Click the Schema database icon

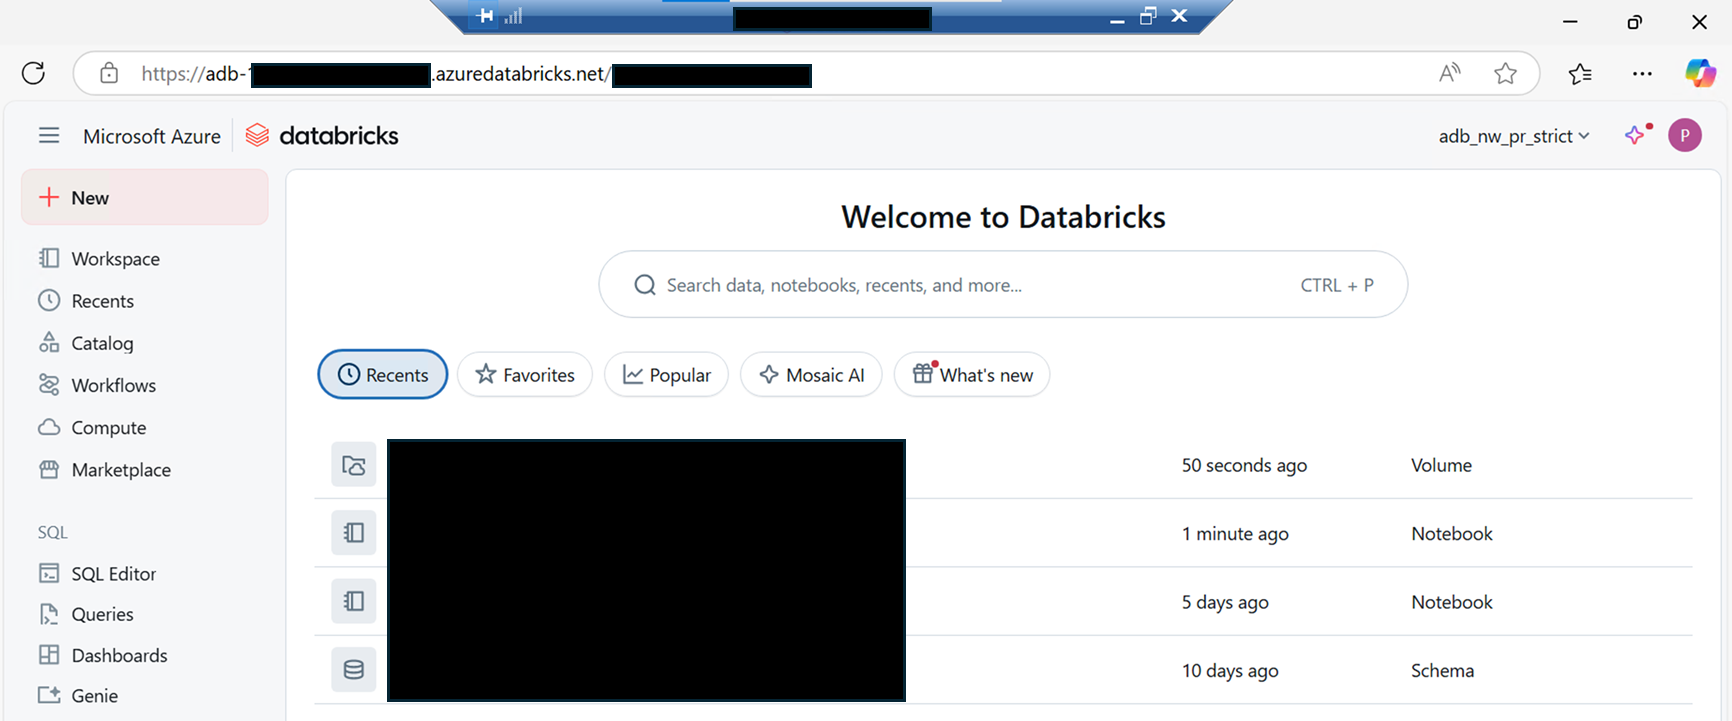(x=354, y=670)
